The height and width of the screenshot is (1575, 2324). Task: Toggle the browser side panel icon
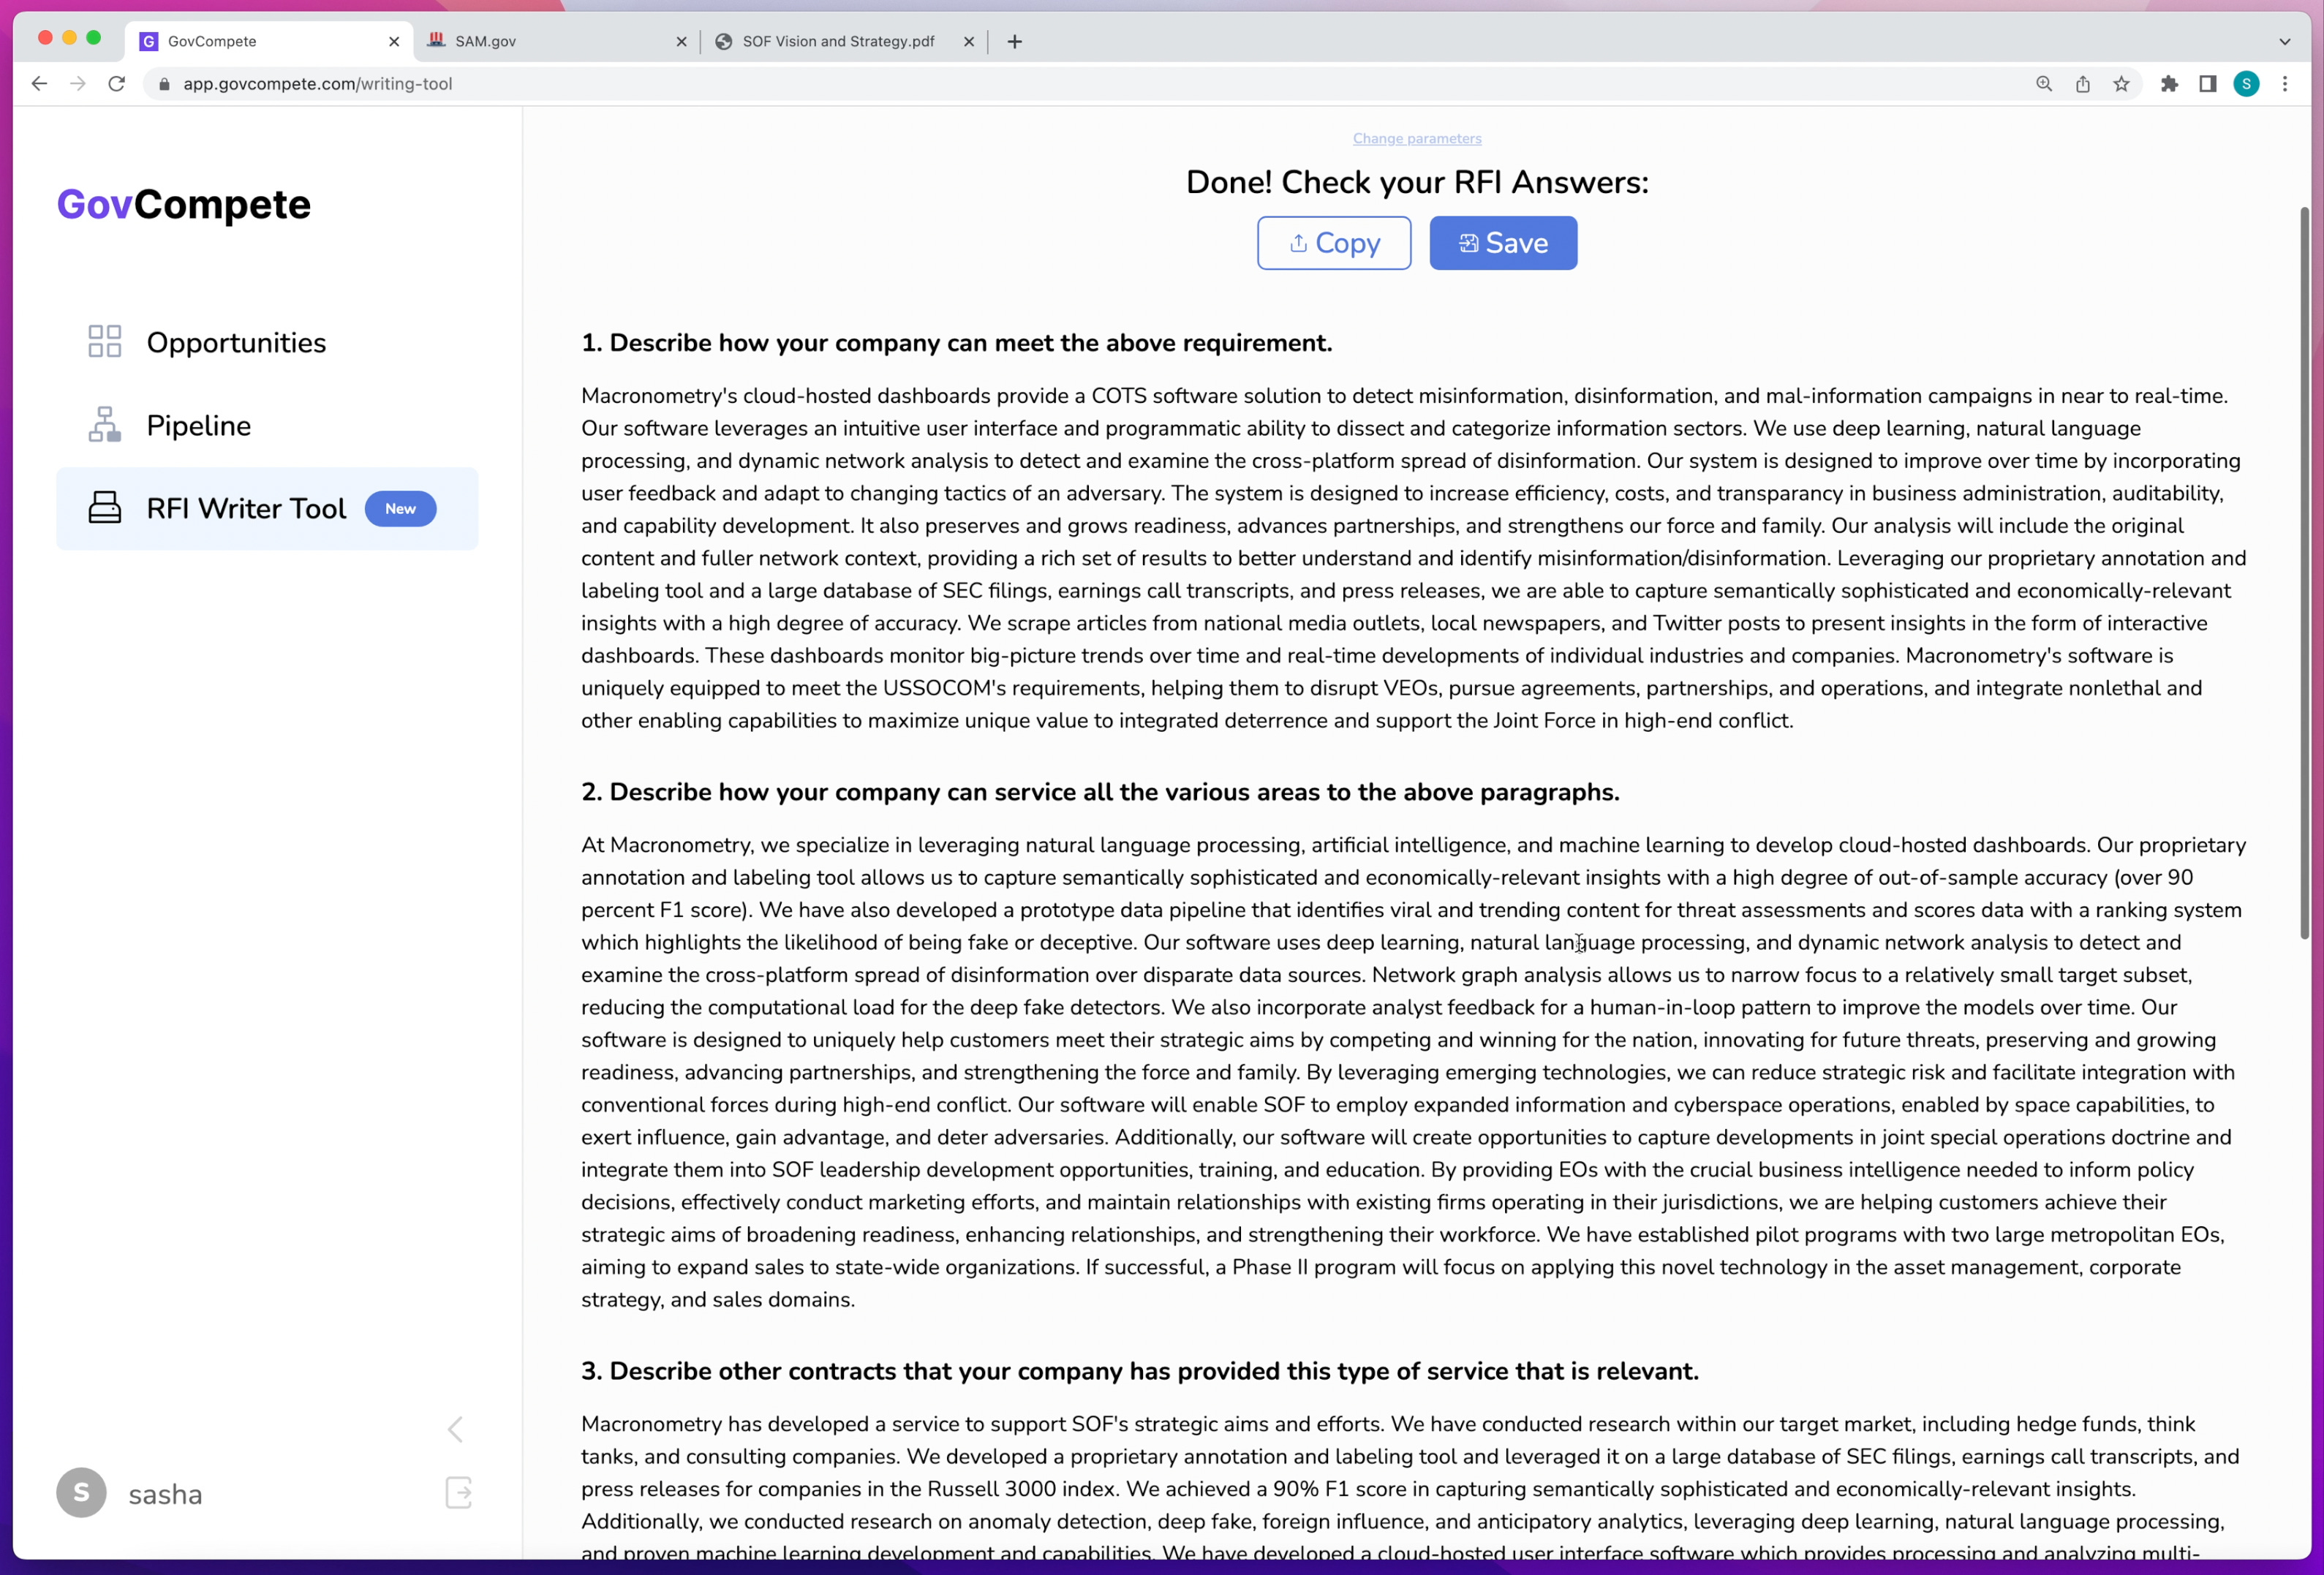(2208, 84)
